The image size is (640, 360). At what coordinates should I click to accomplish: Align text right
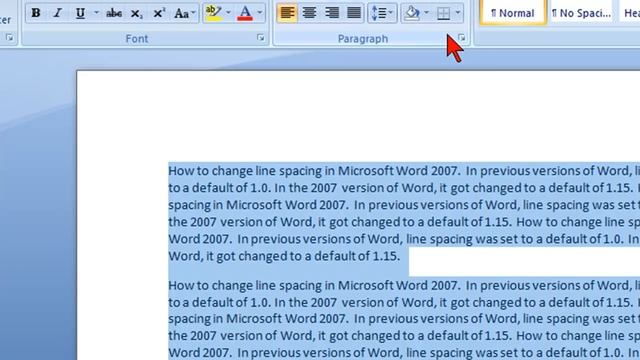pyautogui.click(x=332, y=13)
